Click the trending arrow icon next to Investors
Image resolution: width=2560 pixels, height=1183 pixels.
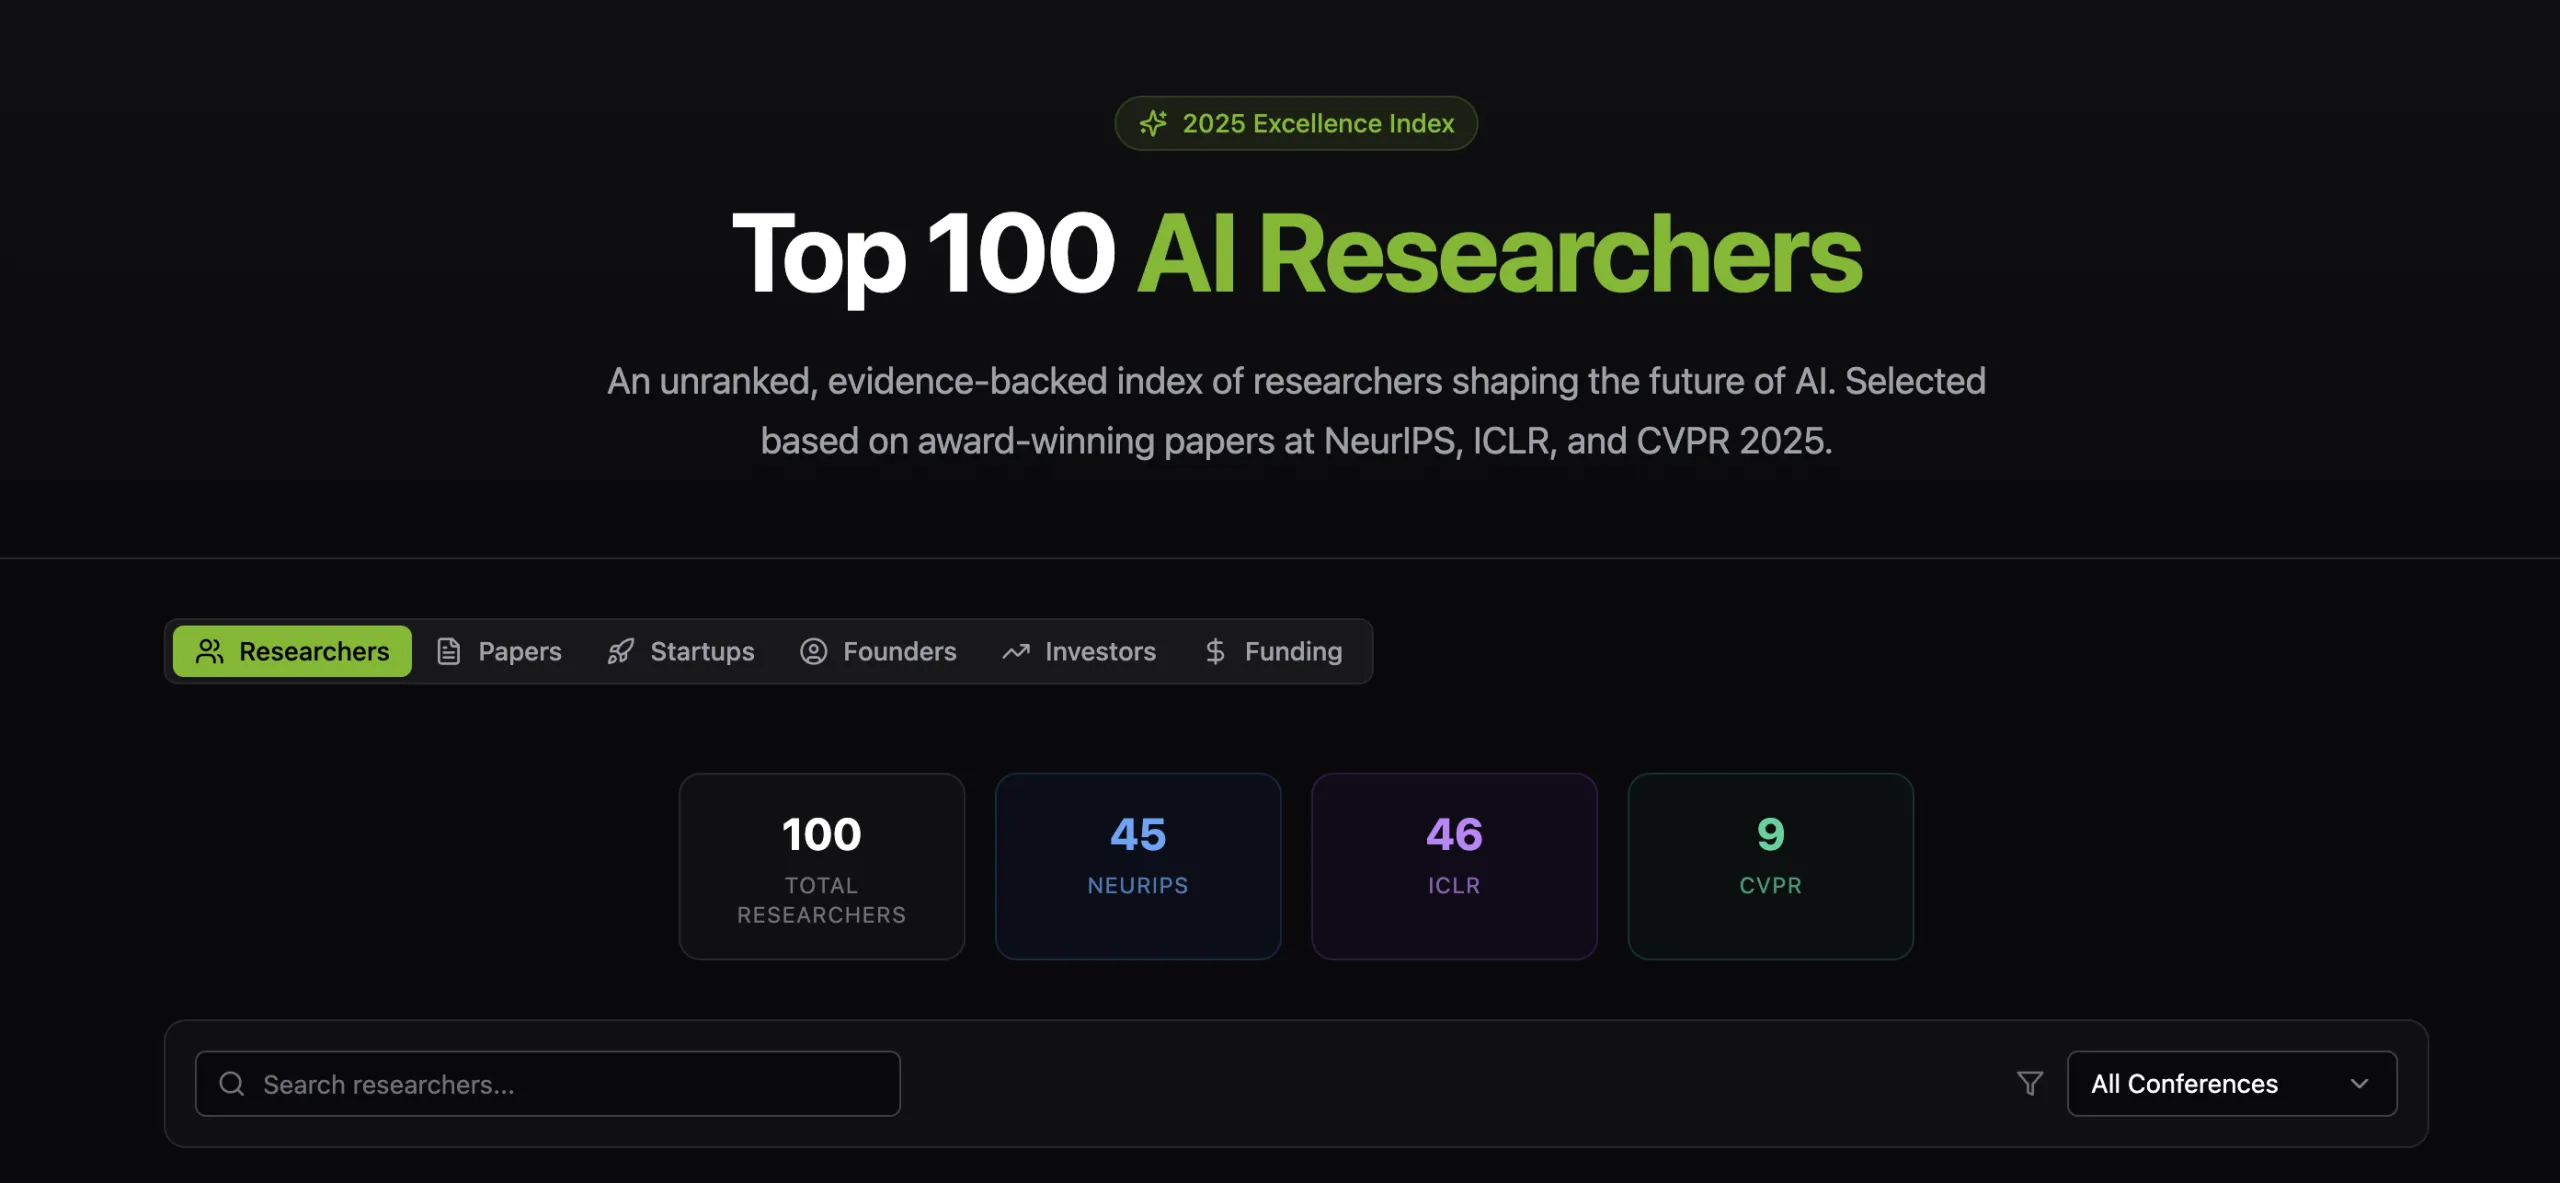pyautogui.click(x=1016, y=651)
